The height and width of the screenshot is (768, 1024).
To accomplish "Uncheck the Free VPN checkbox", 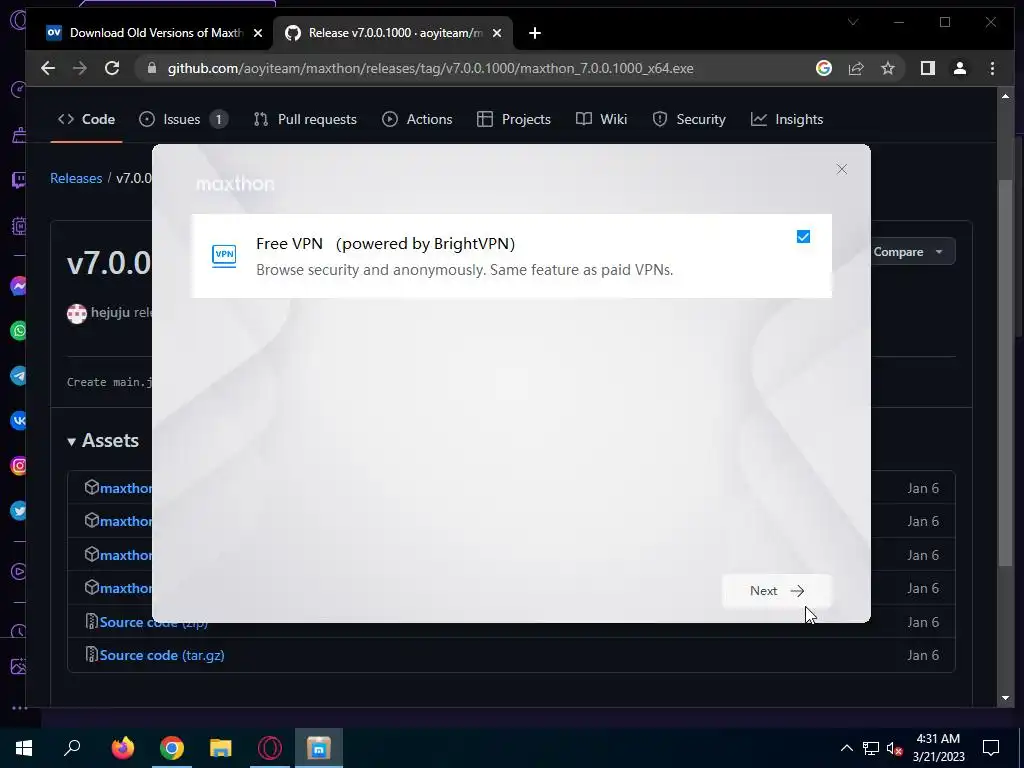I will [803, 236].
